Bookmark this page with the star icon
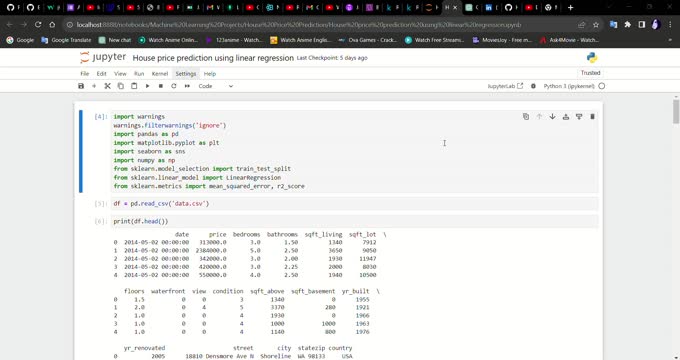The height and width of the screenshot is (360, 680). [596, 25]
